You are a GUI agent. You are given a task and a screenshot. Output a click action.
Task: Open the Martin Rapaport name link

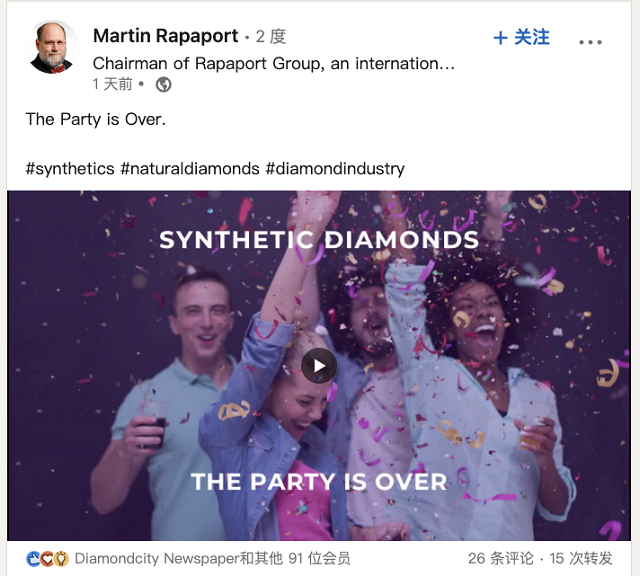[x=165, y=36]
